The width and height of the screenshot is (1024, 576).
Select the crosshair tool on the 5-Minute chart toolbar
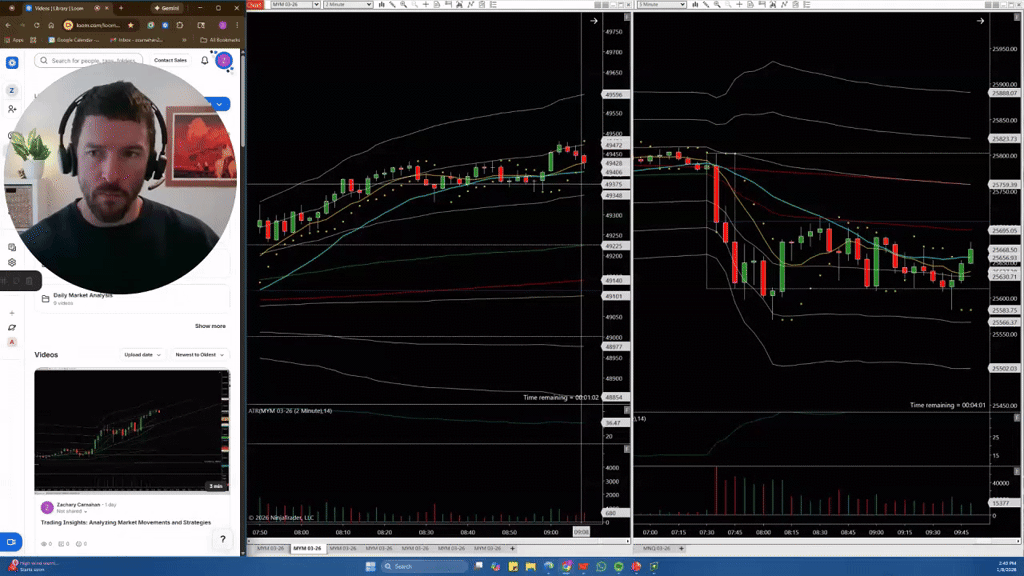click(738, 6)
